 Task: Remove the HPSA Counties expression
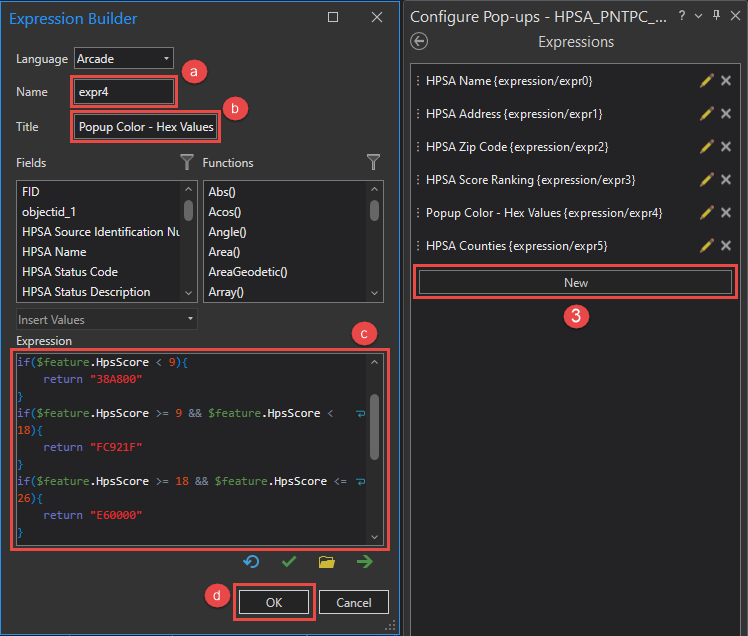[726, 245]
